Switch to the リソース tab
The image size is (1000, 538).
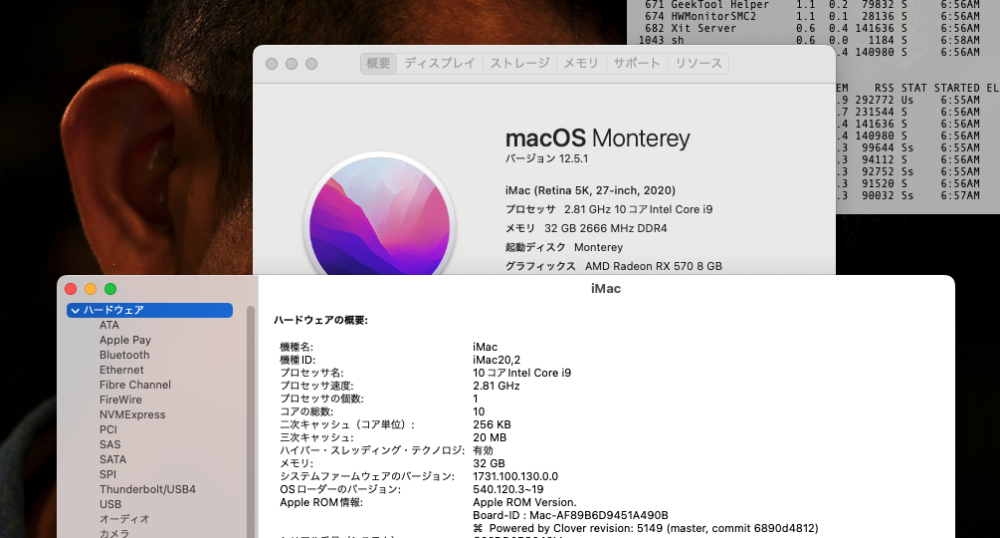point(698,63)
